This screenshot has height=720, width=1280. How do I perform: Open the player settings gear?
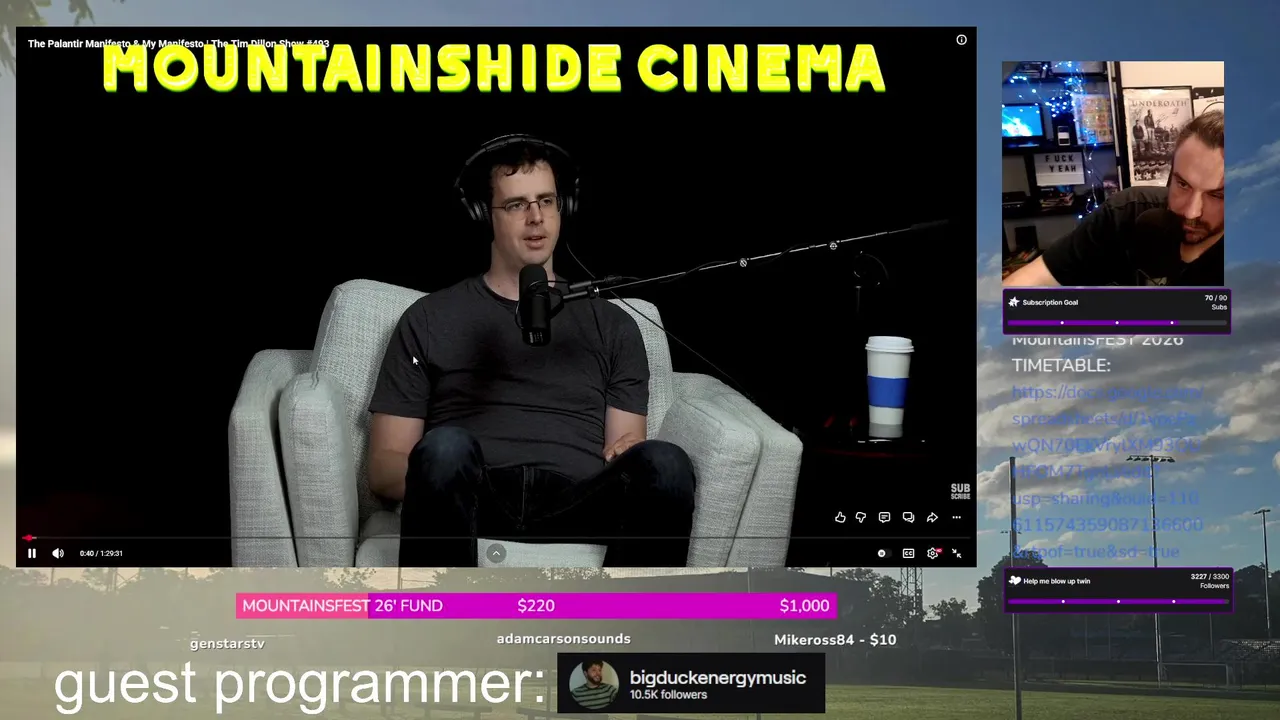click(x=933, y=553)
